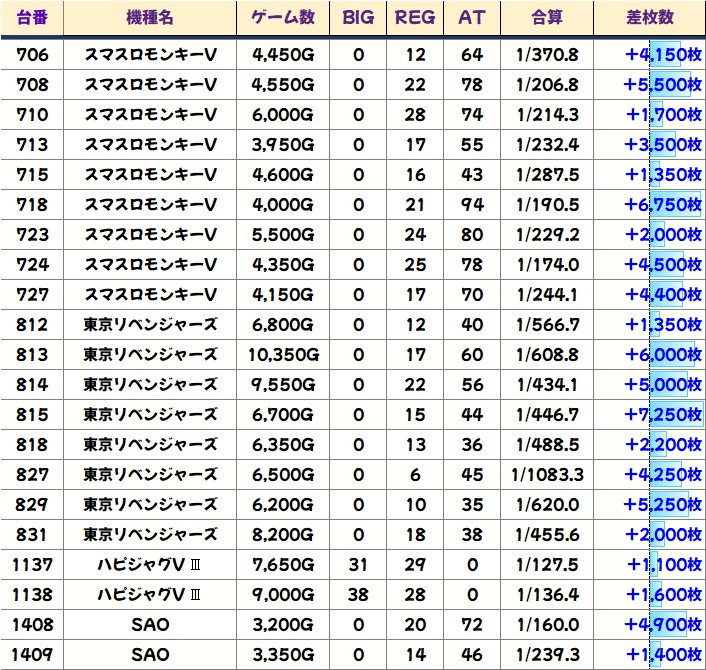Click the BIG count 38 cell

coord(358,595)
